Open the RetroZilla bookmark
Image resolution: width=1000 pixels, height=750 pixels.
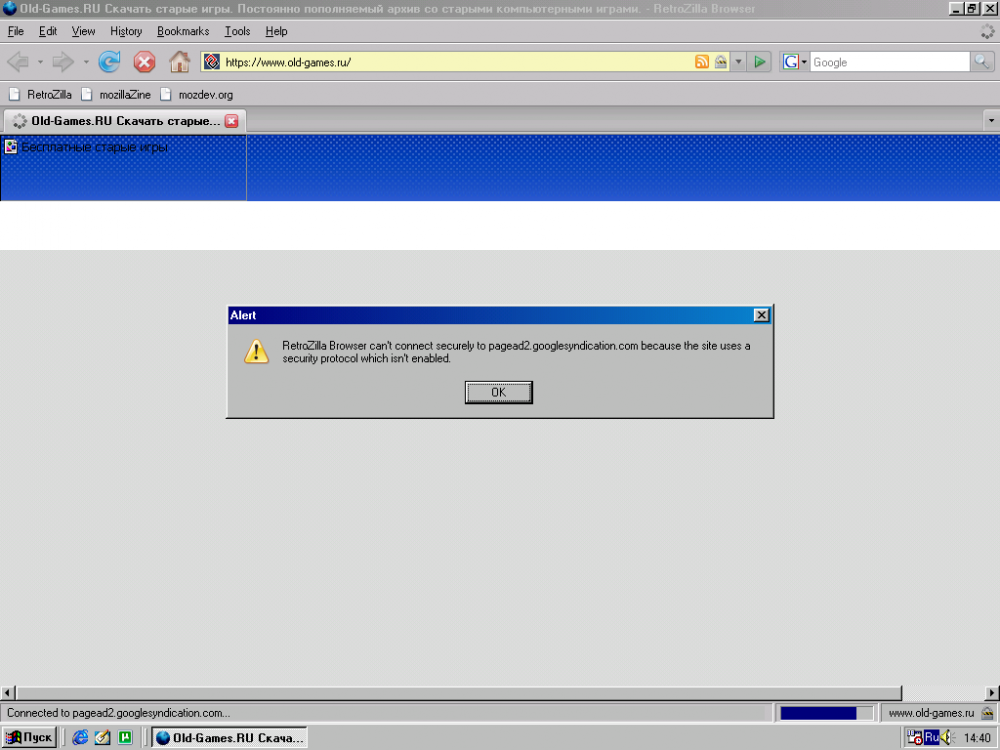coord(40,94)
